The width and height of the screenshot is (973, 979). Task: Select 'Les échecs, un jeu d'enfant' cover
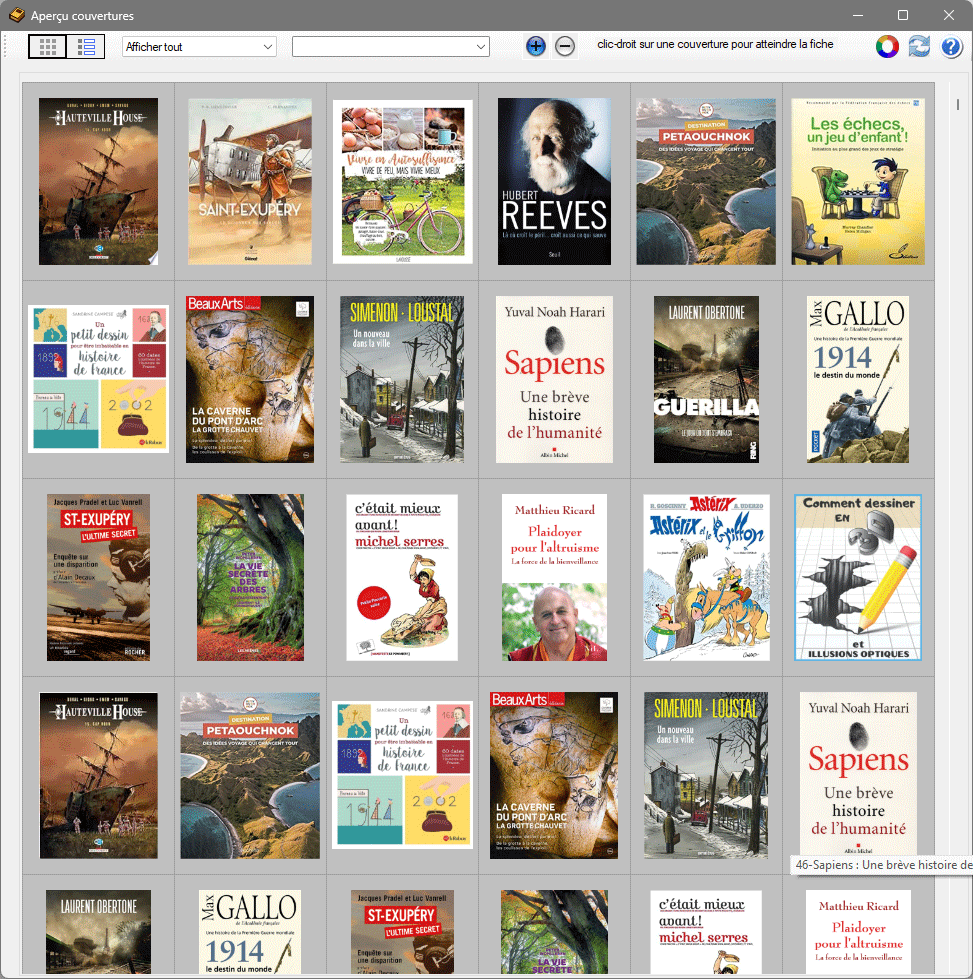(858, 181)
